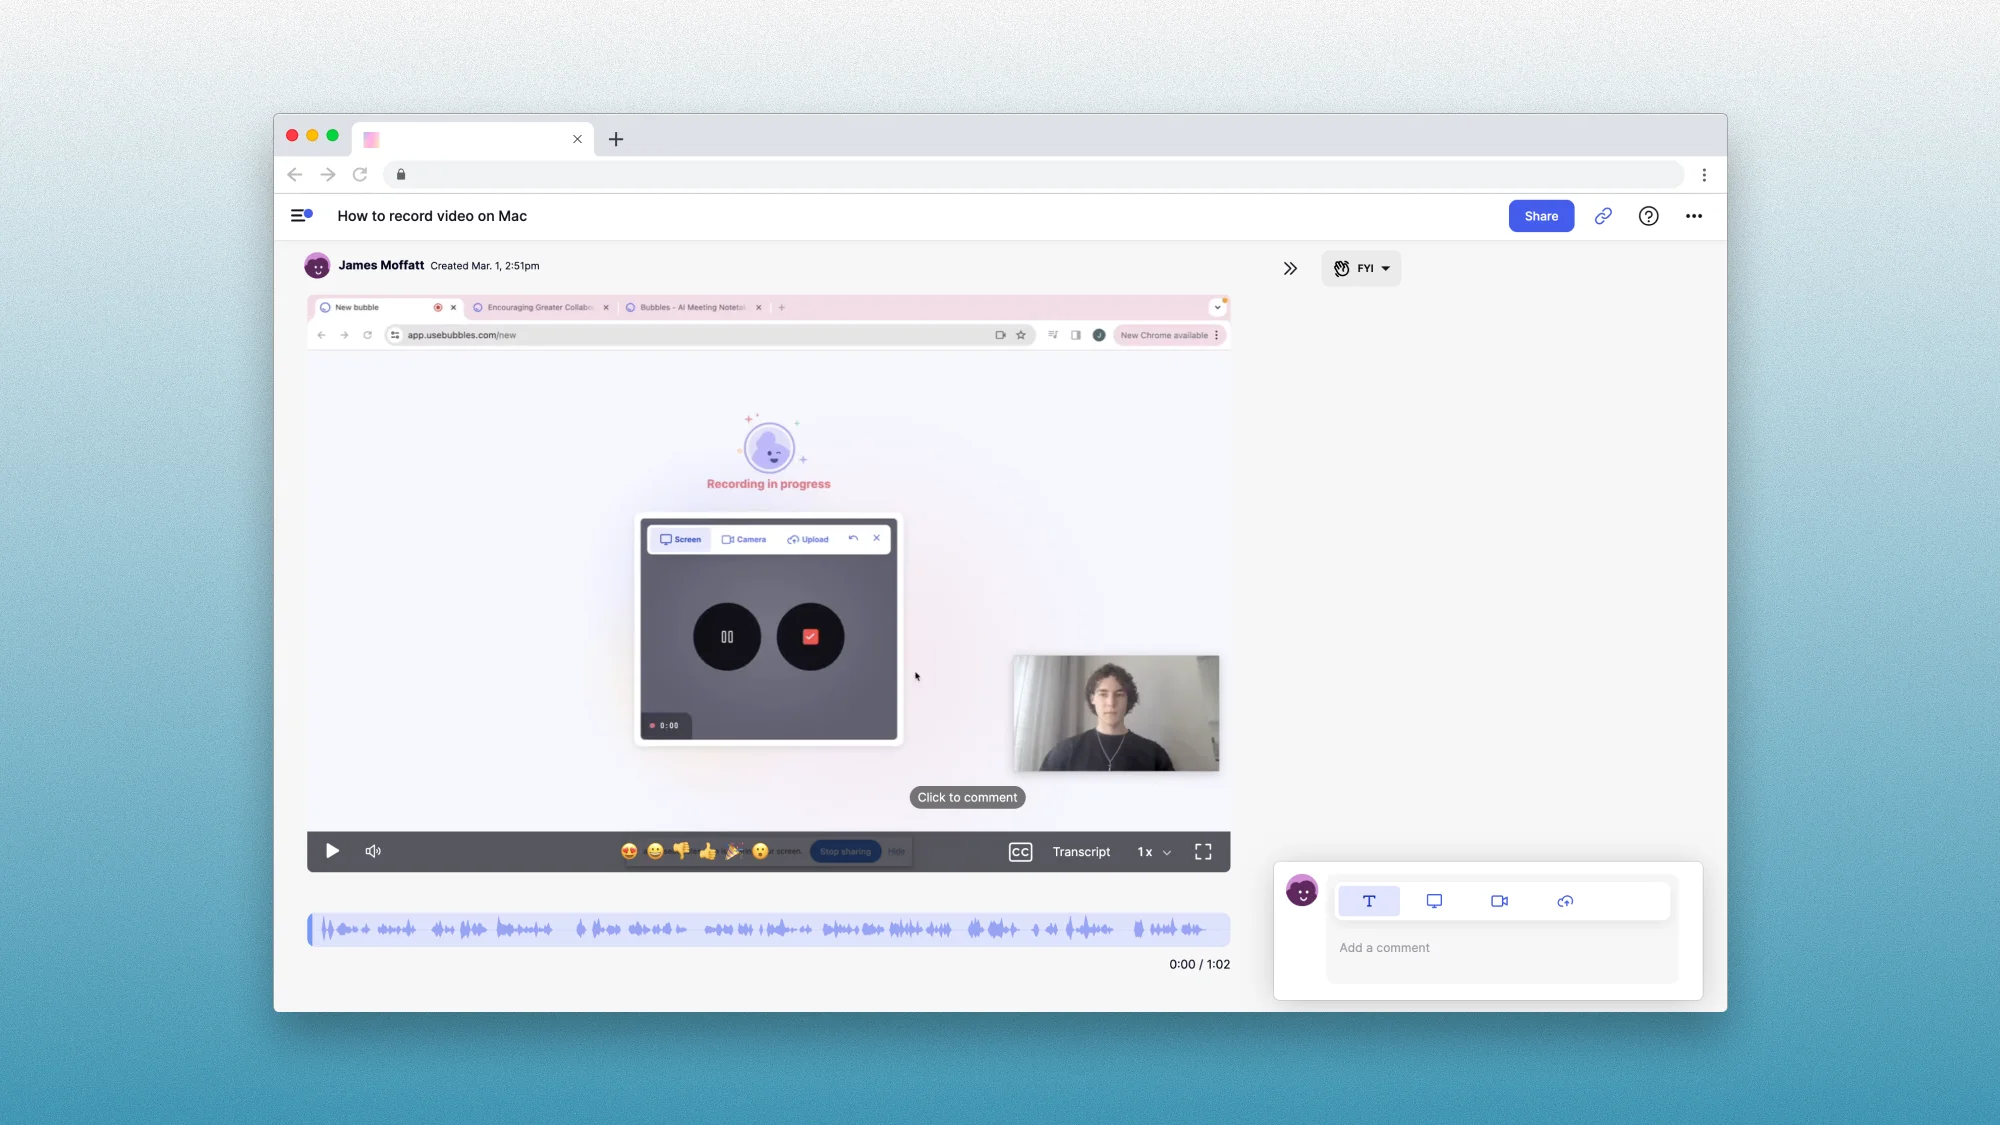2000x1125 pixels.
Task: Open a new browser tab
Action: tap(616, 139)
